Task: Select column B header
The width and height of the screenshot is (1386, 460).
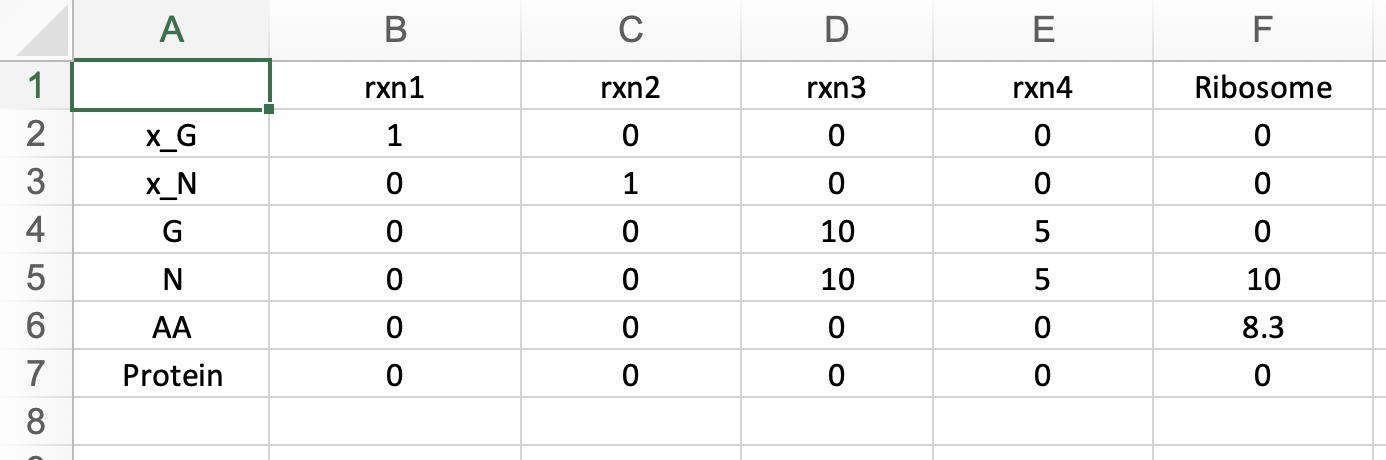Action: coord(395,30)
